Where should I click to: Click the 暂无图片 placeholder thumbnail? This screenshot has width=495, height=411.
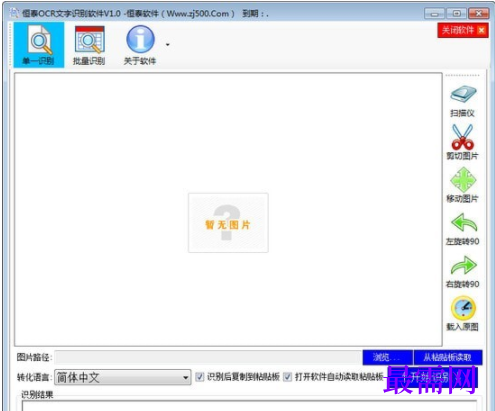coord(228,223)
